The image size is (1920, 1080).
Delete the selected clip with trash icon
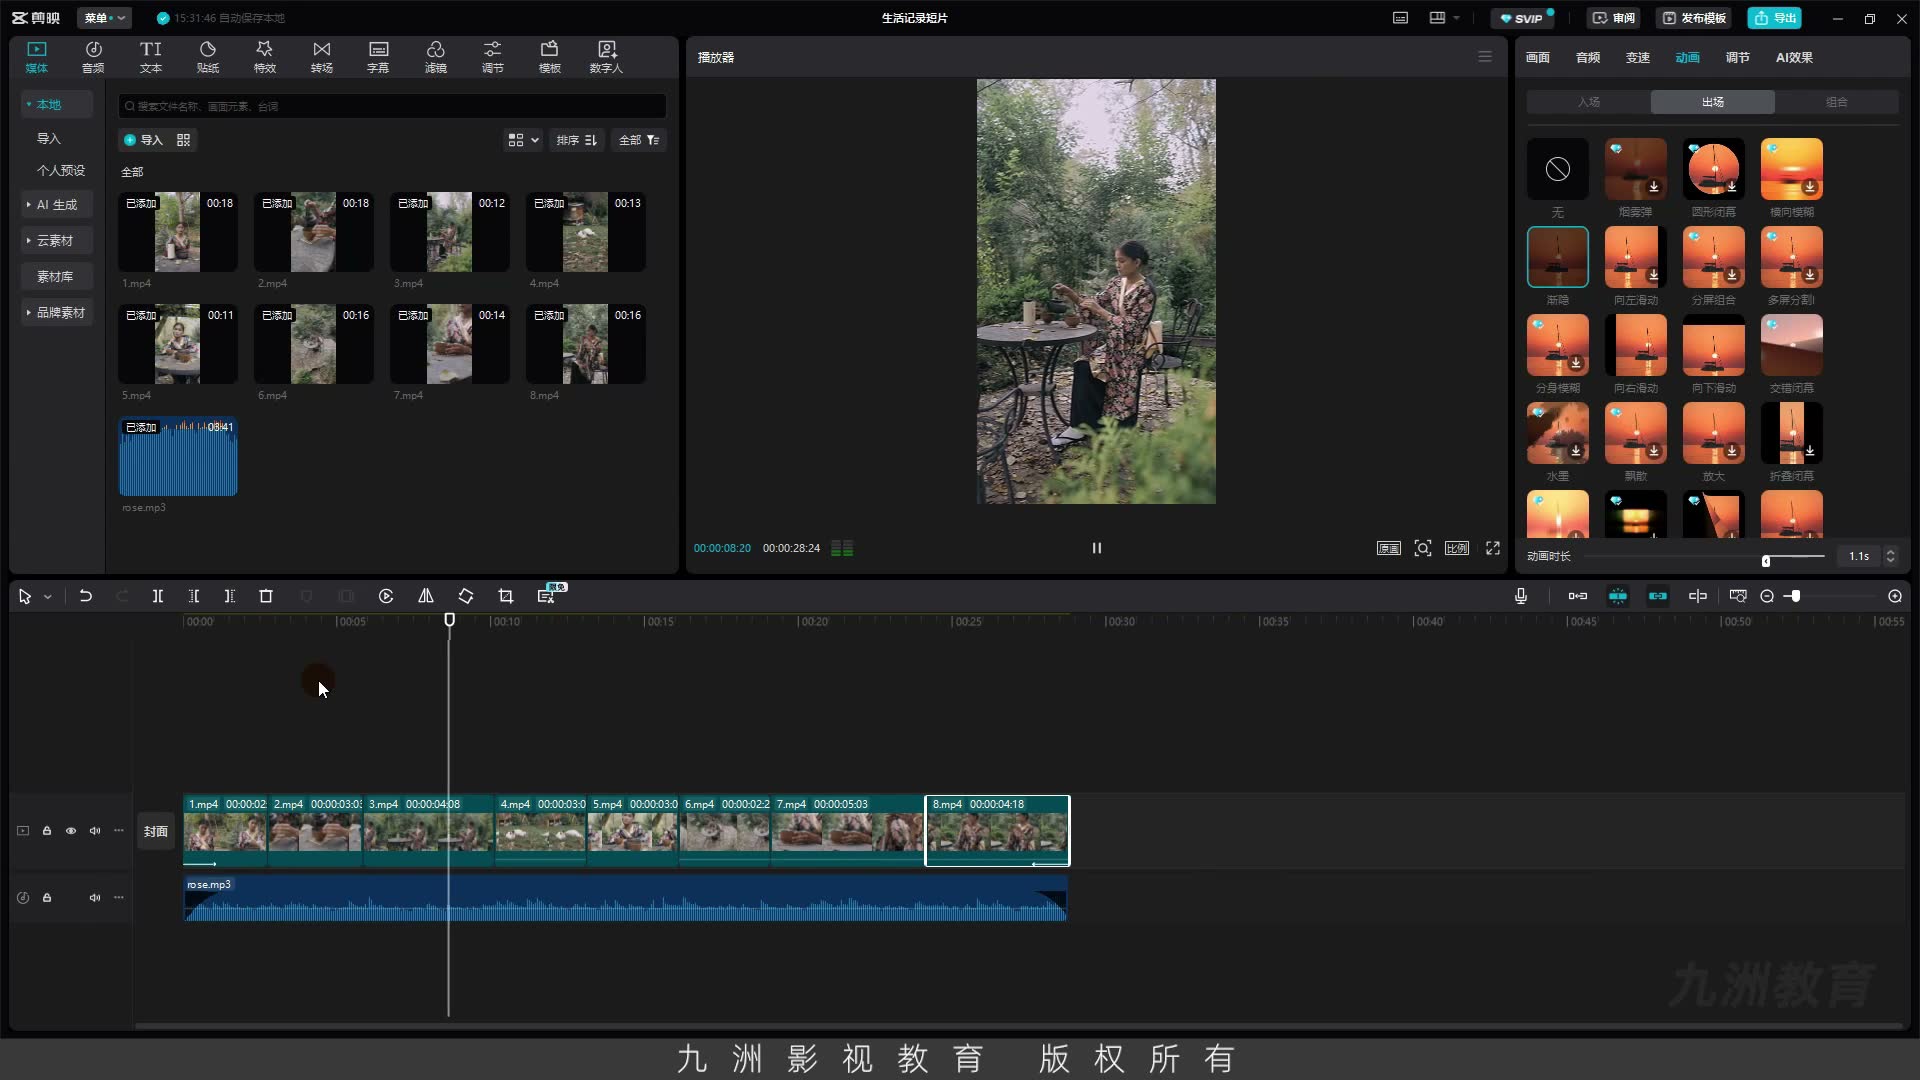click(266, 596)
